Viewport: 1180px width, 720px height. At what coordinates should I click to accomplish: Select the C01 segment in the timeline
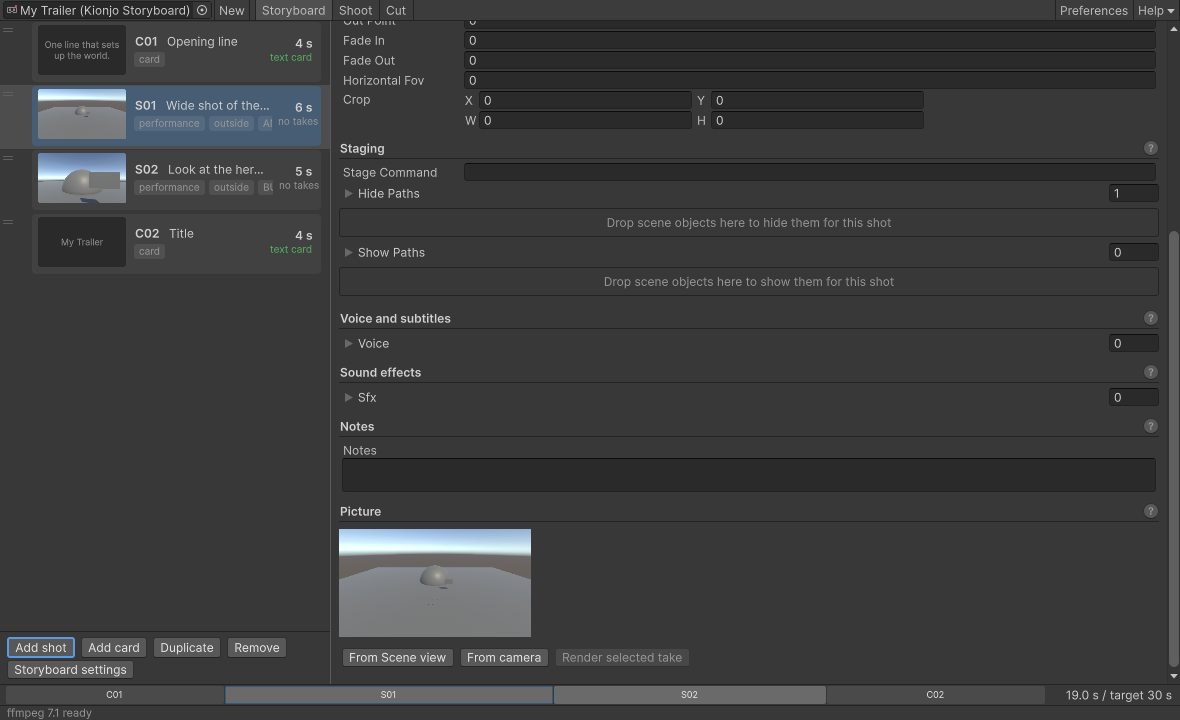click(x=114, y=695)
